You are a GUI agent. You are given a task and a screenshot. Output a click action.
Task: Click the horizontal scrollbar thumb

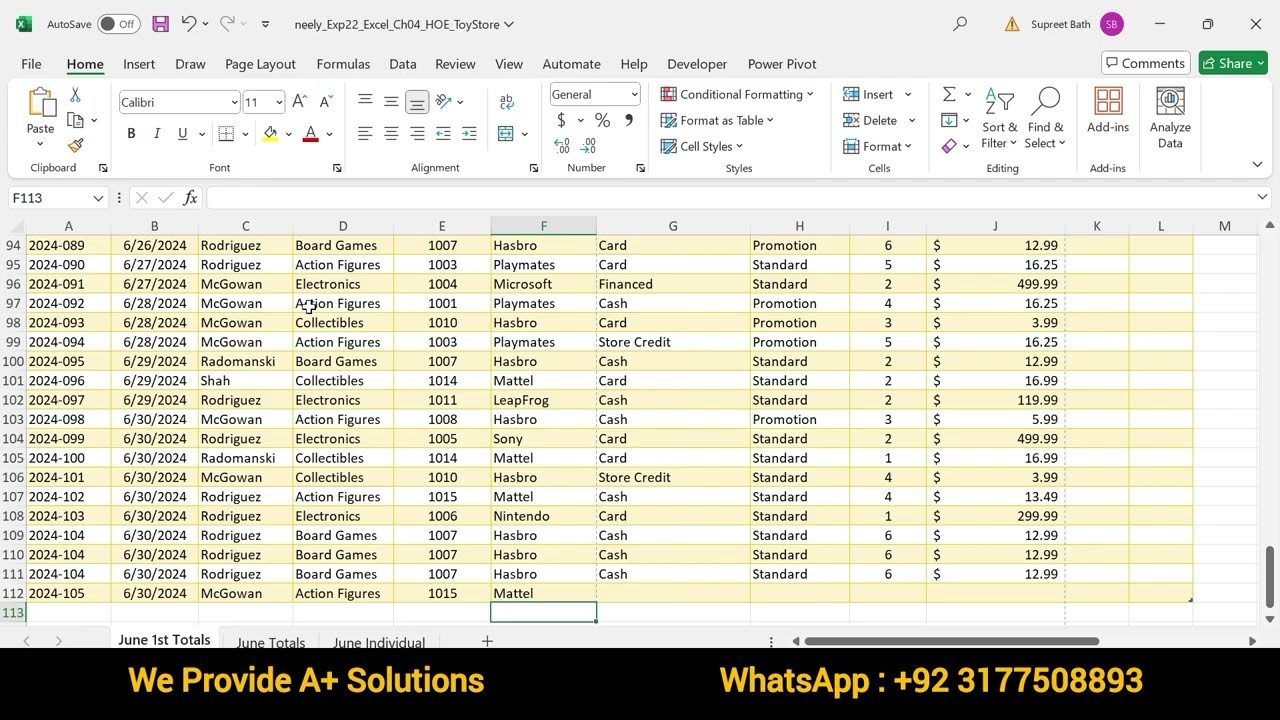coord(951,641)
